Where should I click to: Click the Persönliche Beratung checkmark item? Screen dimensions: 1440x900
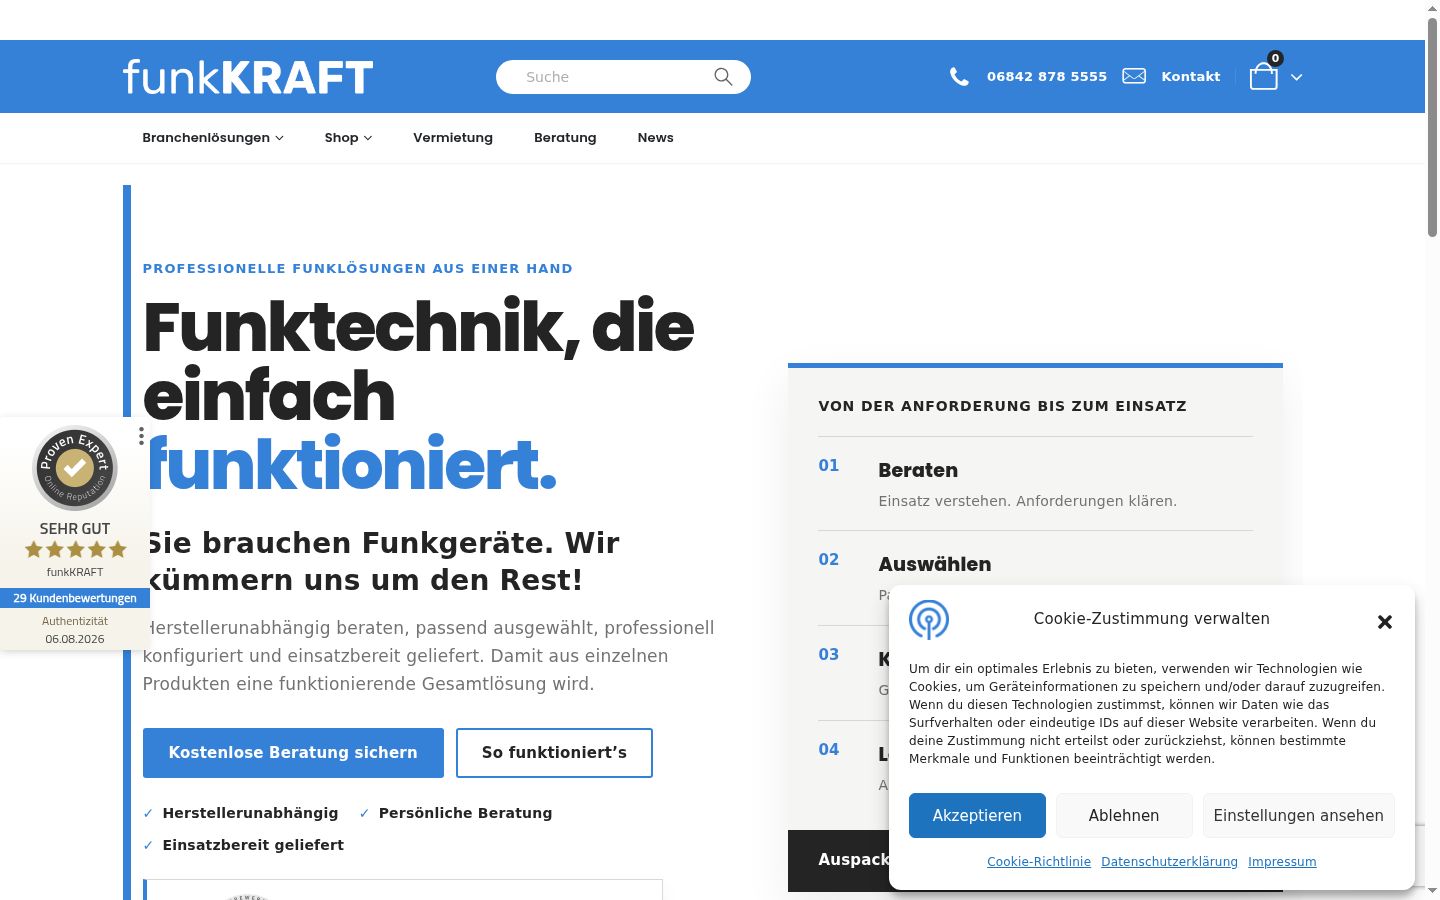(456, 813)
